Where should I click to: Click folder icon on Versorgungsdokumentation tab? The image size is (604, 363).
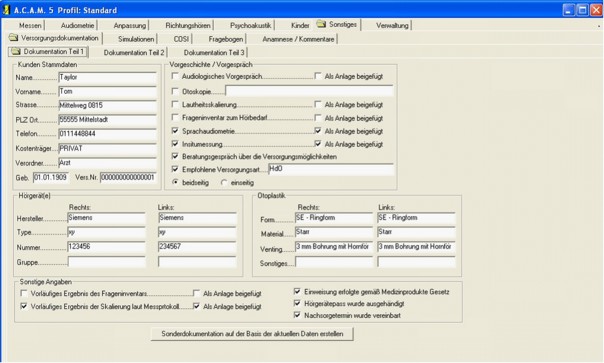tap(13, 37)
